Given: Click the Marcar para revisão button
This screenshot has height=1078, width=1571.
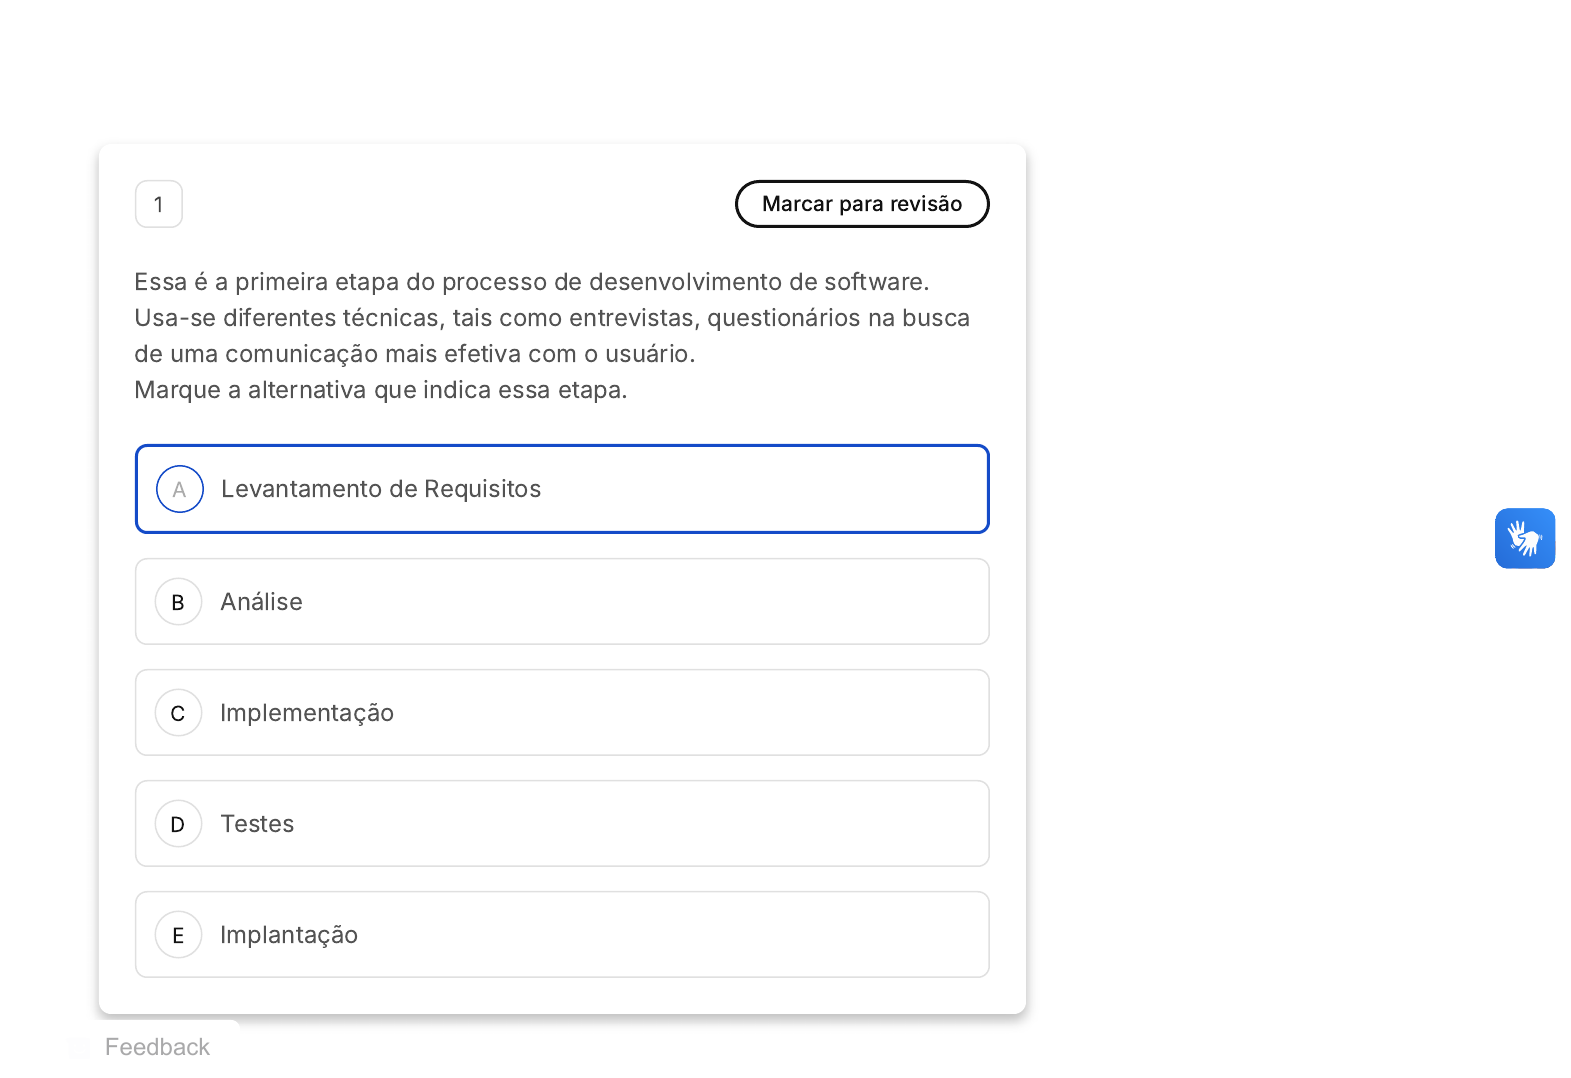Looking at the screenshot, I should 861,204.
